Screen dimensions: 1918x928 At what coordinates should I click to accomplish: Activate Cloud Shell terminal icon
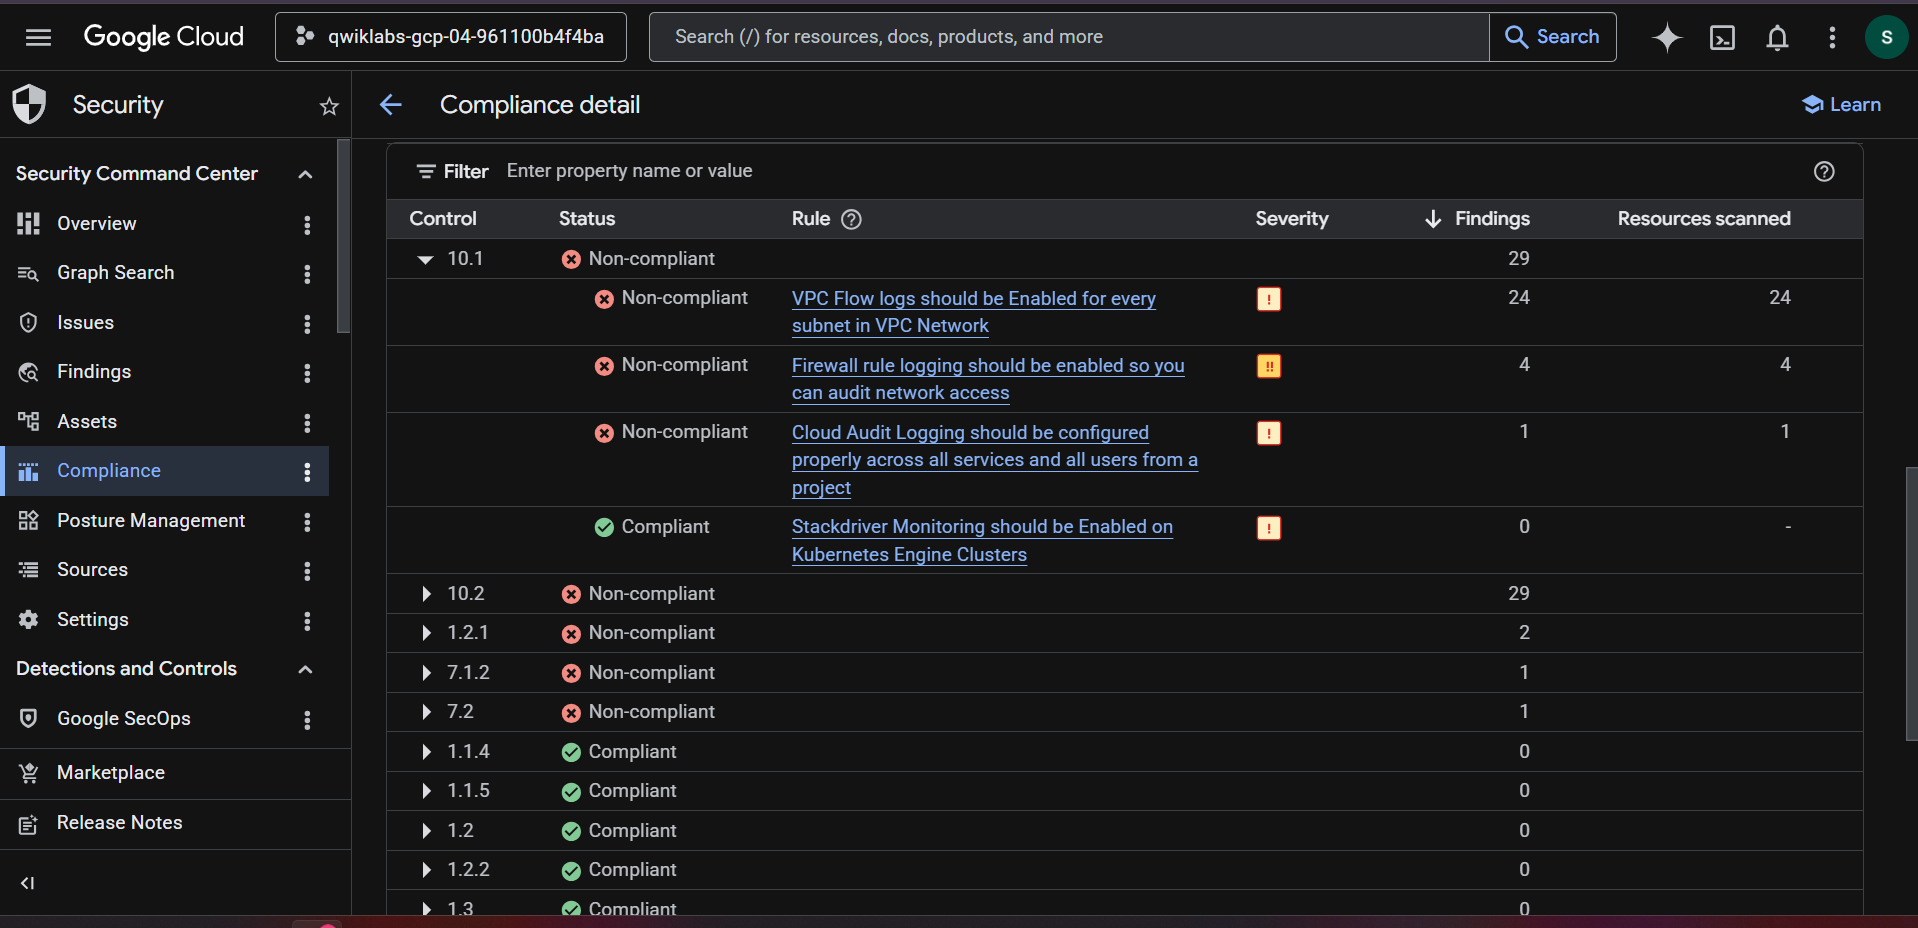[1722, 37]
